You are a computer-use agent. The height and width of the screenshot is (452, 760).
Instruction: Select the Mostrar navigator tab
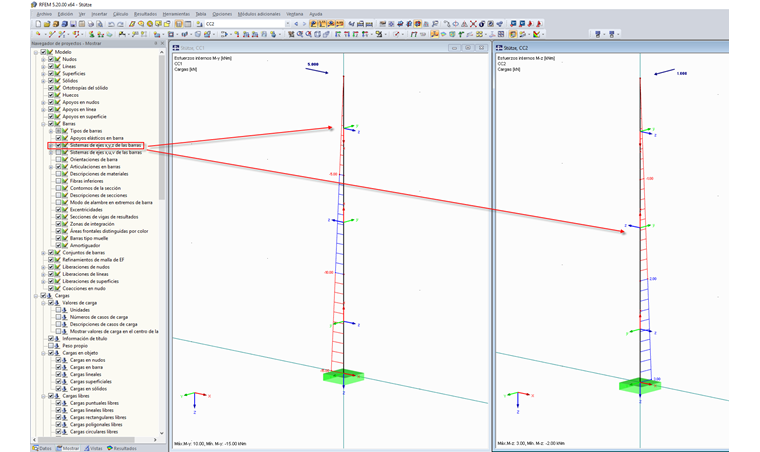point(68,448)
